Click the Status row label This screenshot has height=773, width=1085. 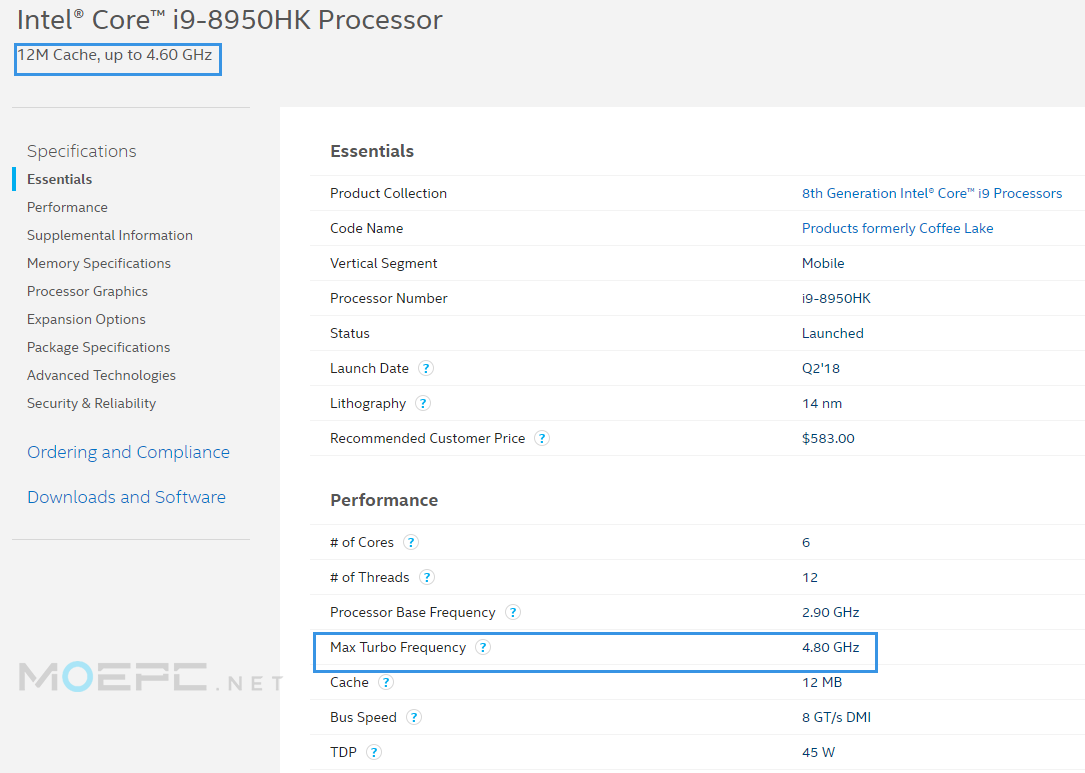pos(350,333)
